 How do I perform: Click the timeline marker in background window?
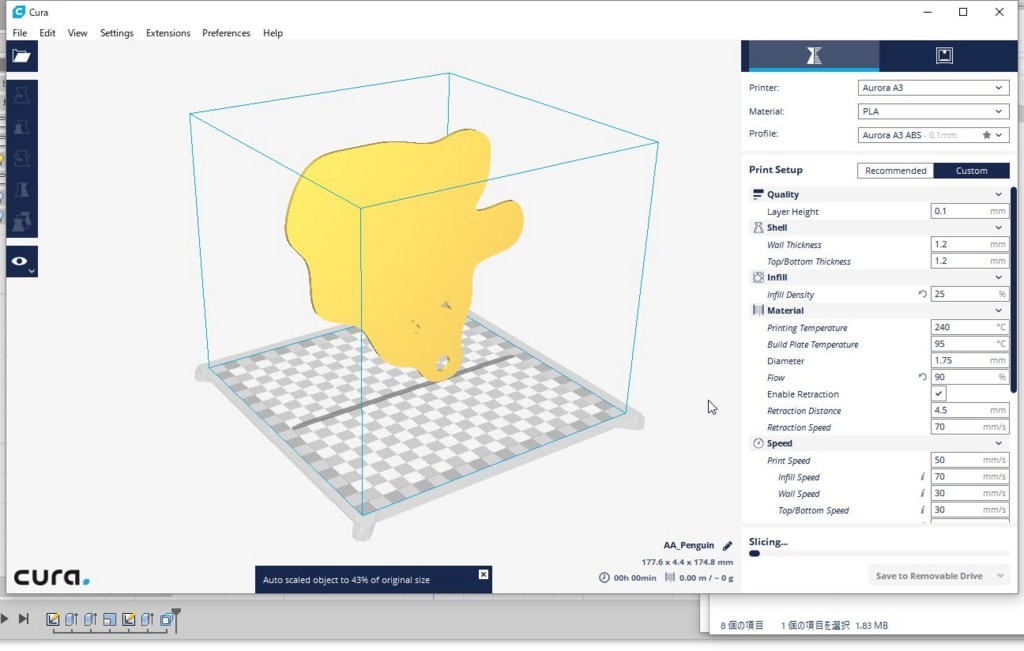click(176, 619)
